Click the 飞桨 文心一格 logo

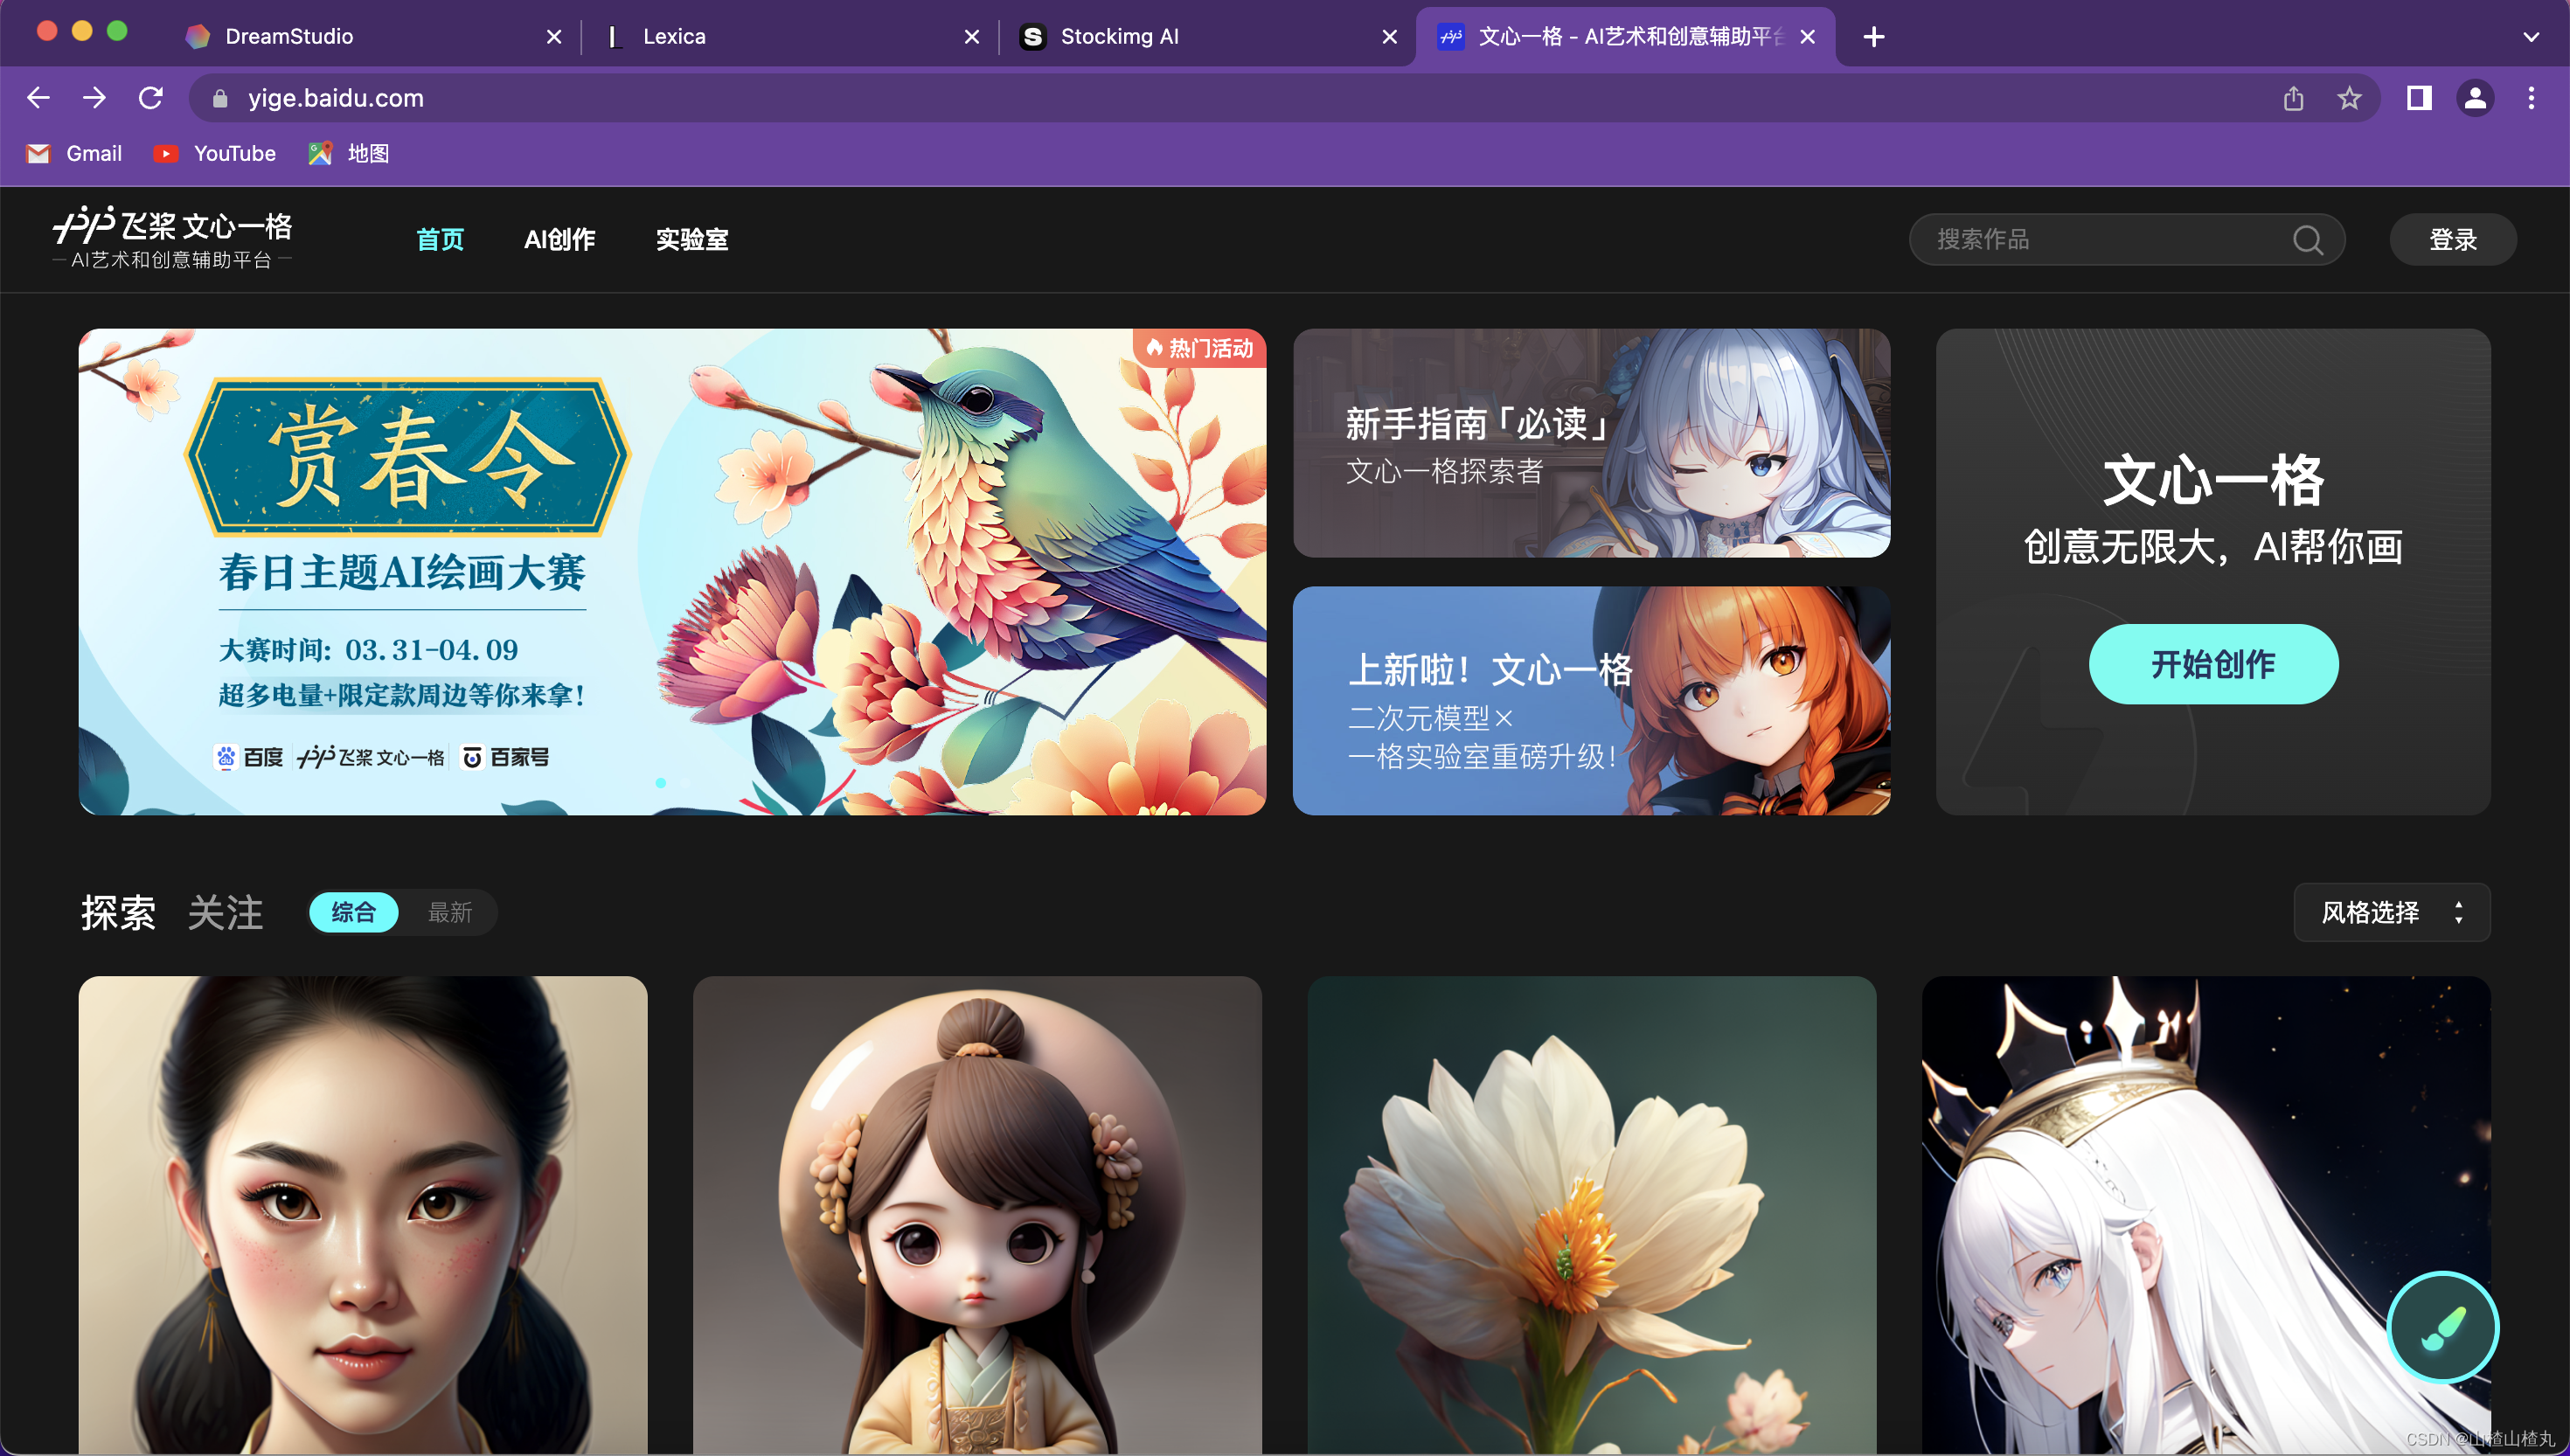pyautogui.click(x=172, y=238)
